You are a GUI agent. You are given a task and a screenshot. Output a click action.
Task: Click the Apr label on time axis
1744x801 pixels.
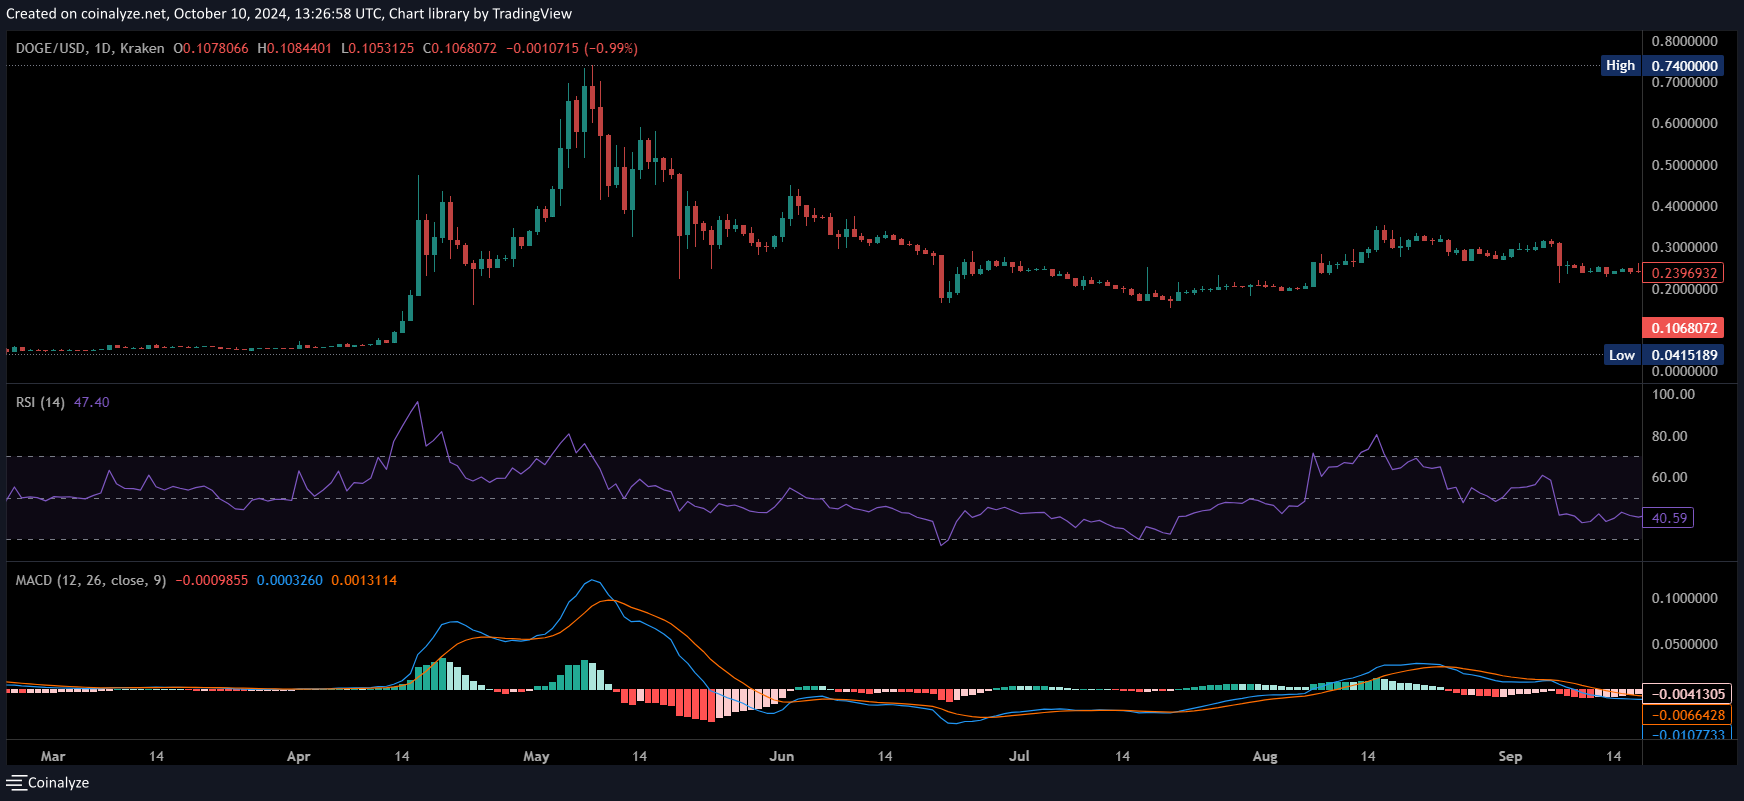point(298,756)
